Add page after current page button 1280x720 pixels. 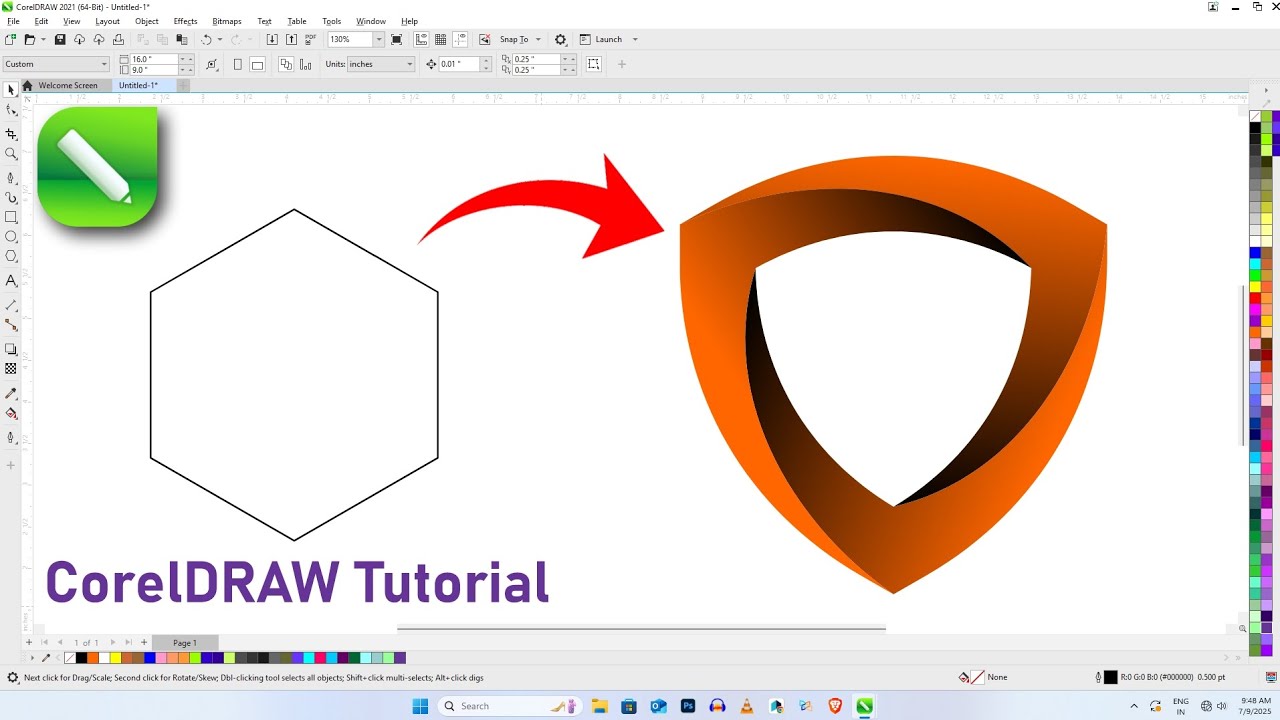pyautogui.click(x=144, y=642)
